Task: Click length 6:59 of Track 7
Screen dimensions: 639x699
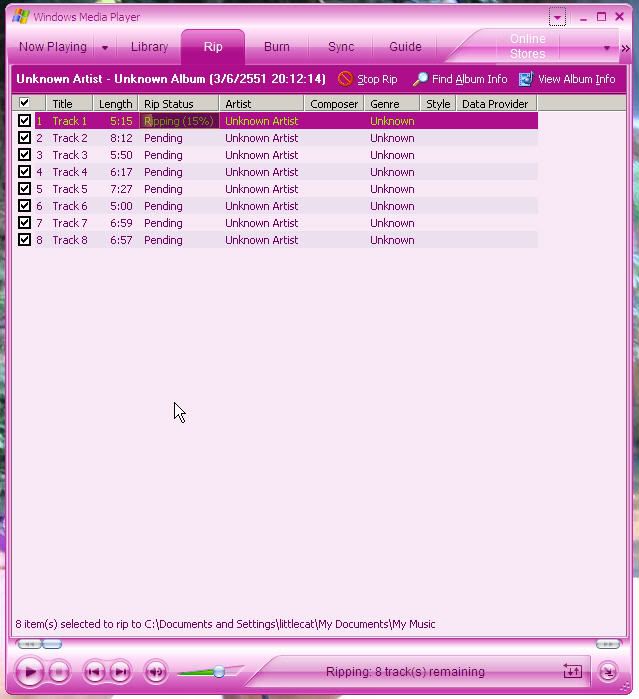Action: coord(121,223)
